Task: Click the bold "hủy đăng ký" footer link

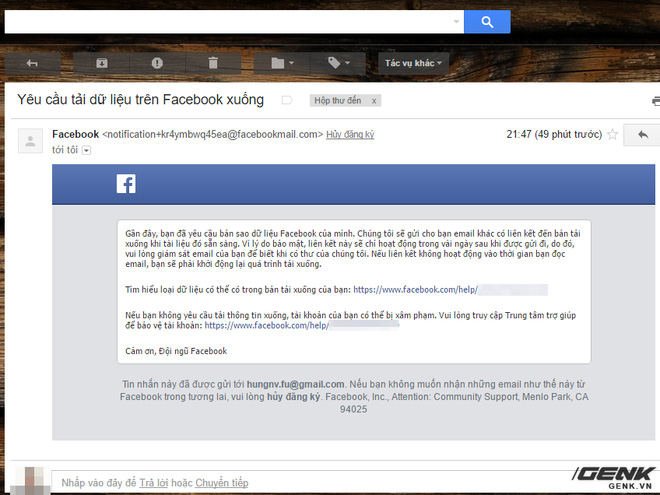Action: 293,397
